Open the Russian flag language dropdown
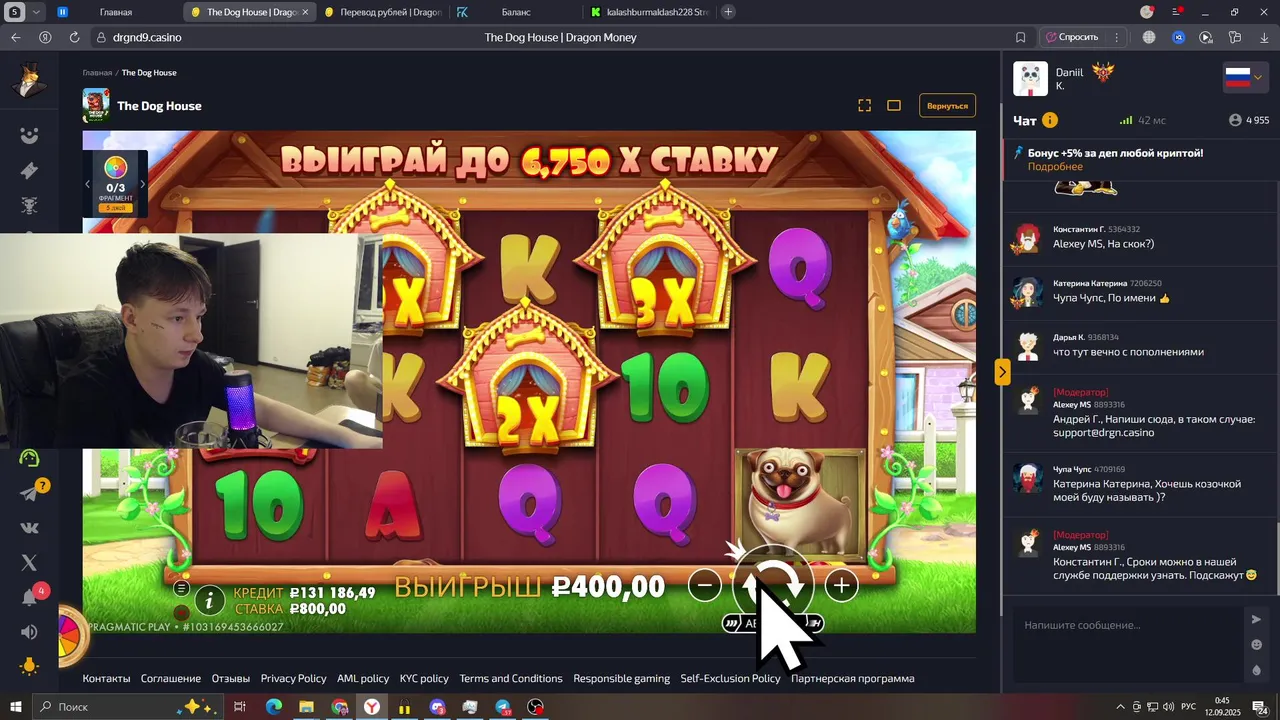1280x720 pixels. coord(1245,77)
